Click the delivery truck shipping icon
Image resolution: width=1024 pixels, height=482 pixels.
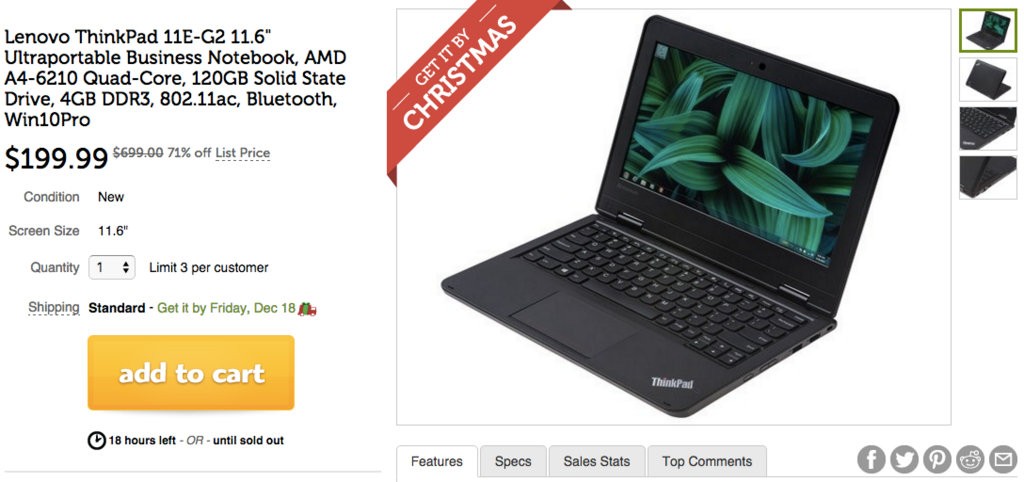point(307,308)
